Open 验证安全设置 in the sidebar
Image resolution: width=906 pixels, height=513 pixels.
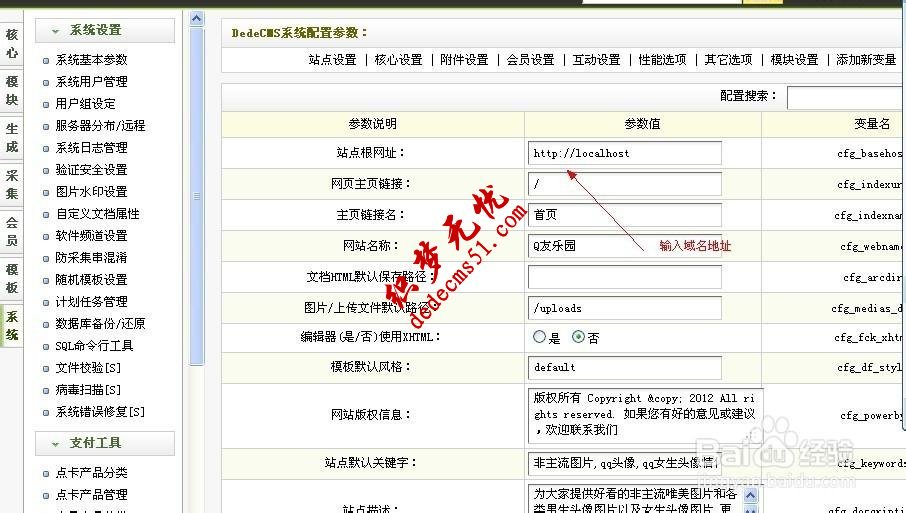91,170
